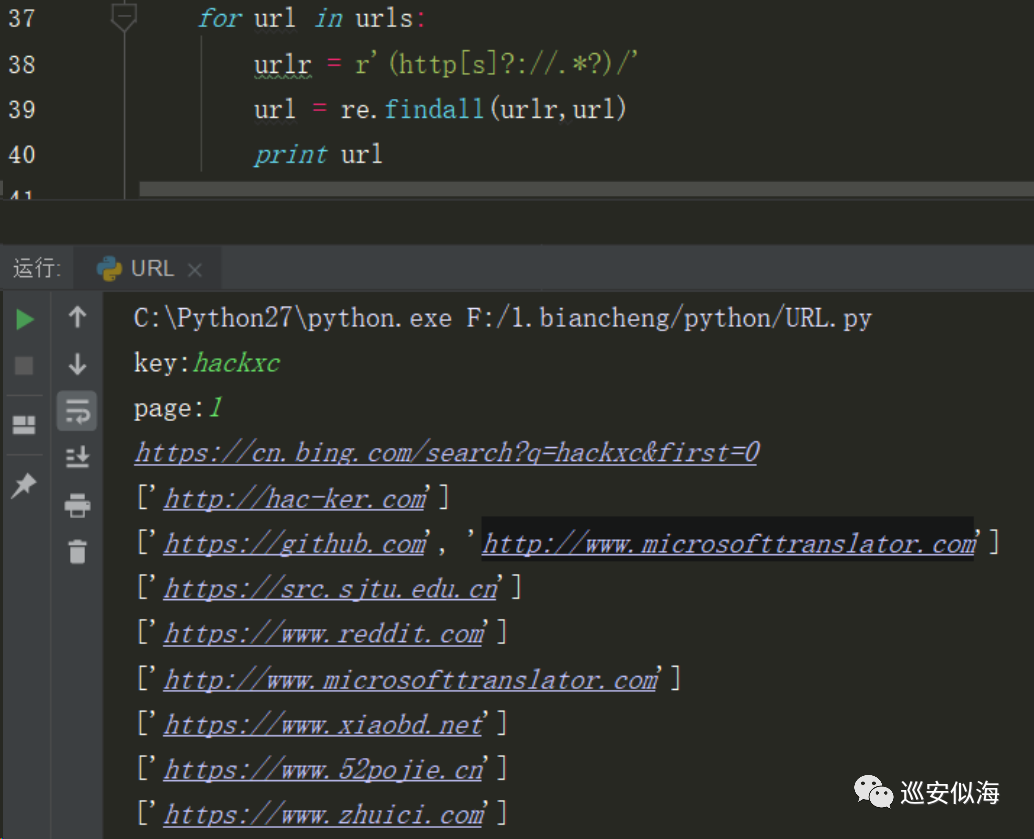The image size is (1034, 839).
Task: Close the URL run tab
Action: (195, 270)
